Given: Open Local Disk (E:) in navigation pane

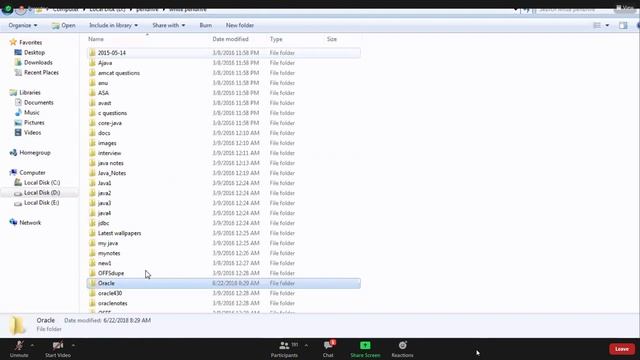Looking at the screenshot, I should pos(37,202).
